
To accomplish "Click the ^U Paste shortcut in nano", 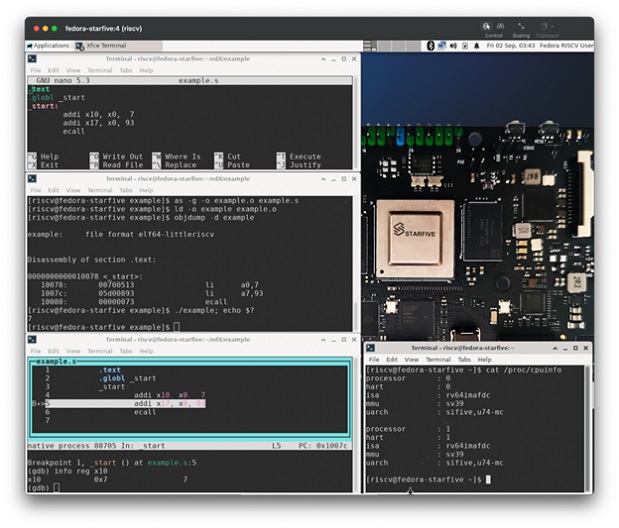I will point(232,165).
